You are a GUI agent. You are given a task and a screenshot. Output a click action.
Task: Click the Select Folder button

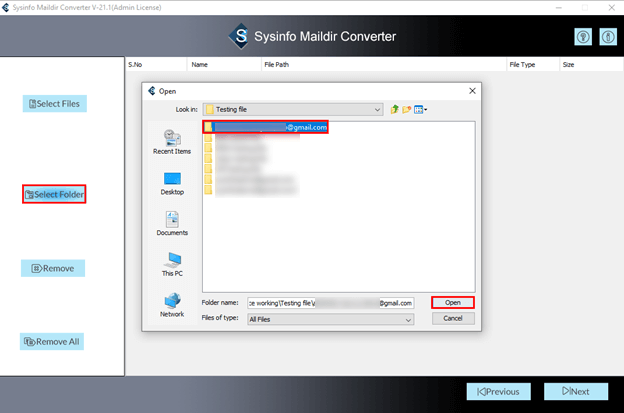click(54, 194)
